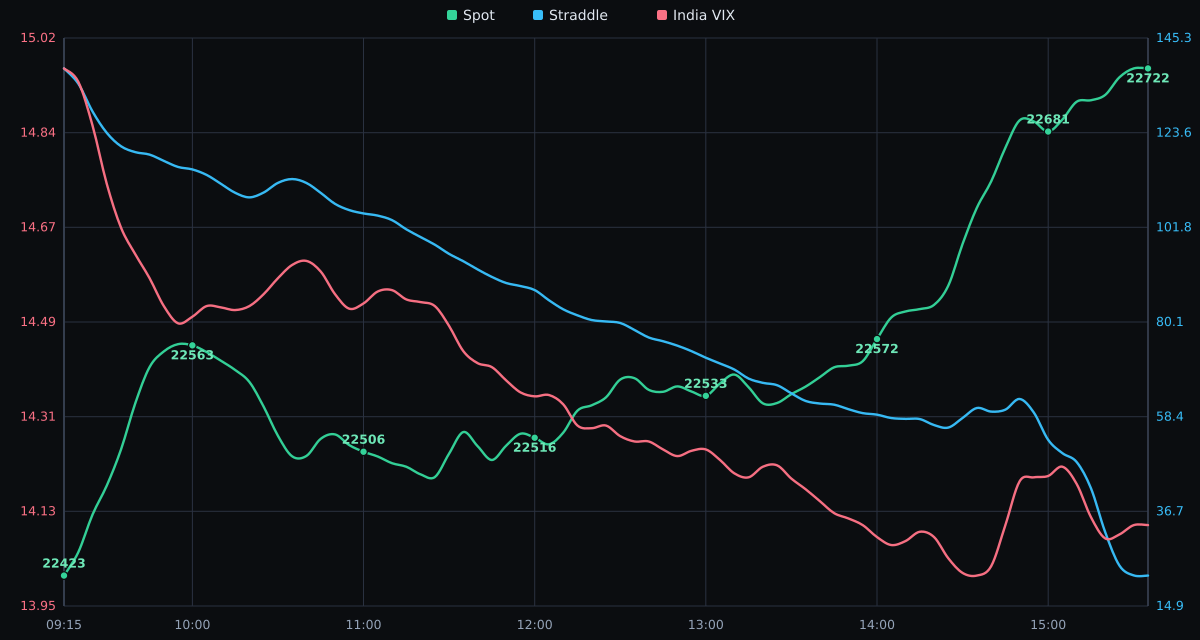The image size is (1200, 640).
Task: Toggle the Straddle series in the legend
Action: coord(570,15)
